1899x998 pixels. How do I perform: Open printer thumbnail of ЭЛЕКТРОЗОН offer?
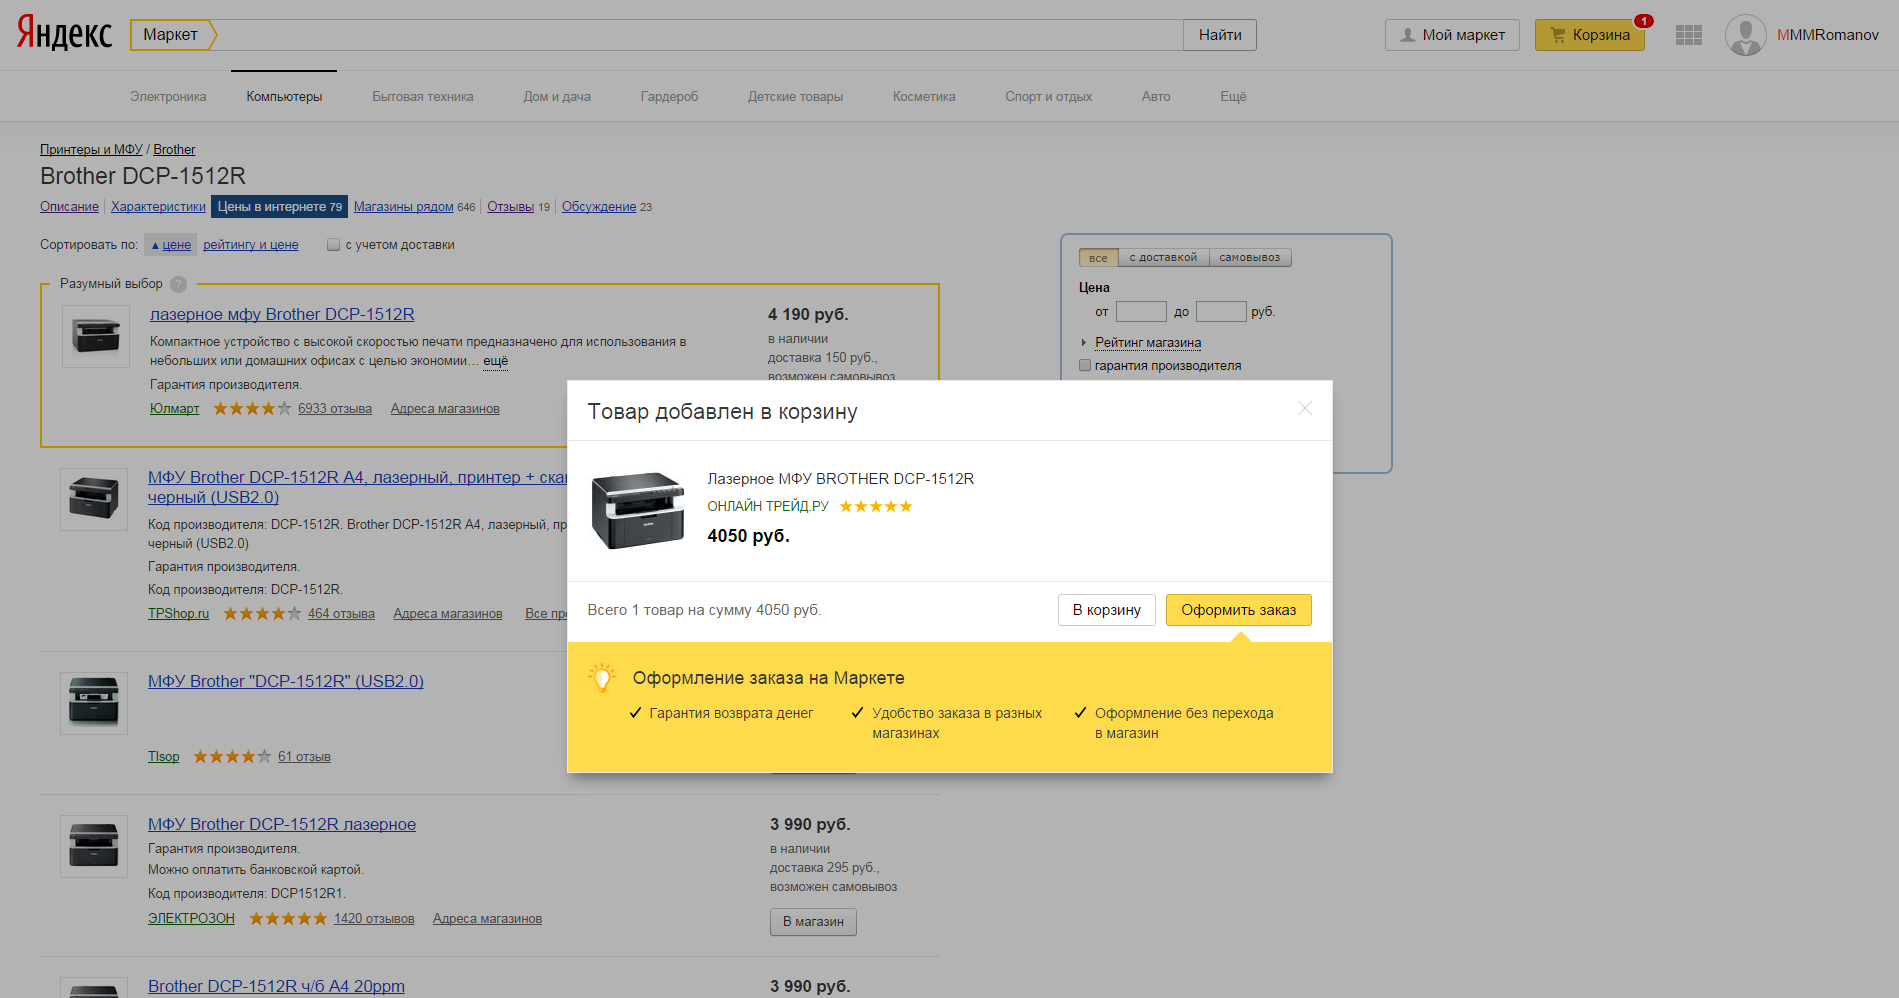click(x=94, y=846)
